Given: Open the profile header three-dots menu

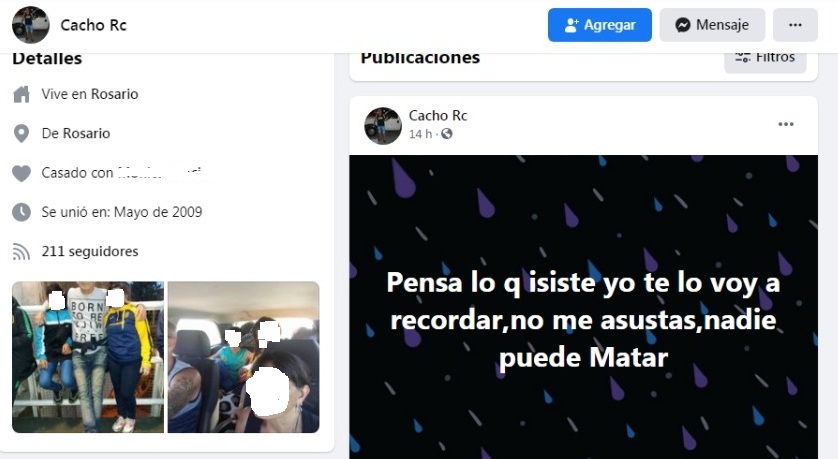Looking at the screenshot, I should [x=795, y=25].
